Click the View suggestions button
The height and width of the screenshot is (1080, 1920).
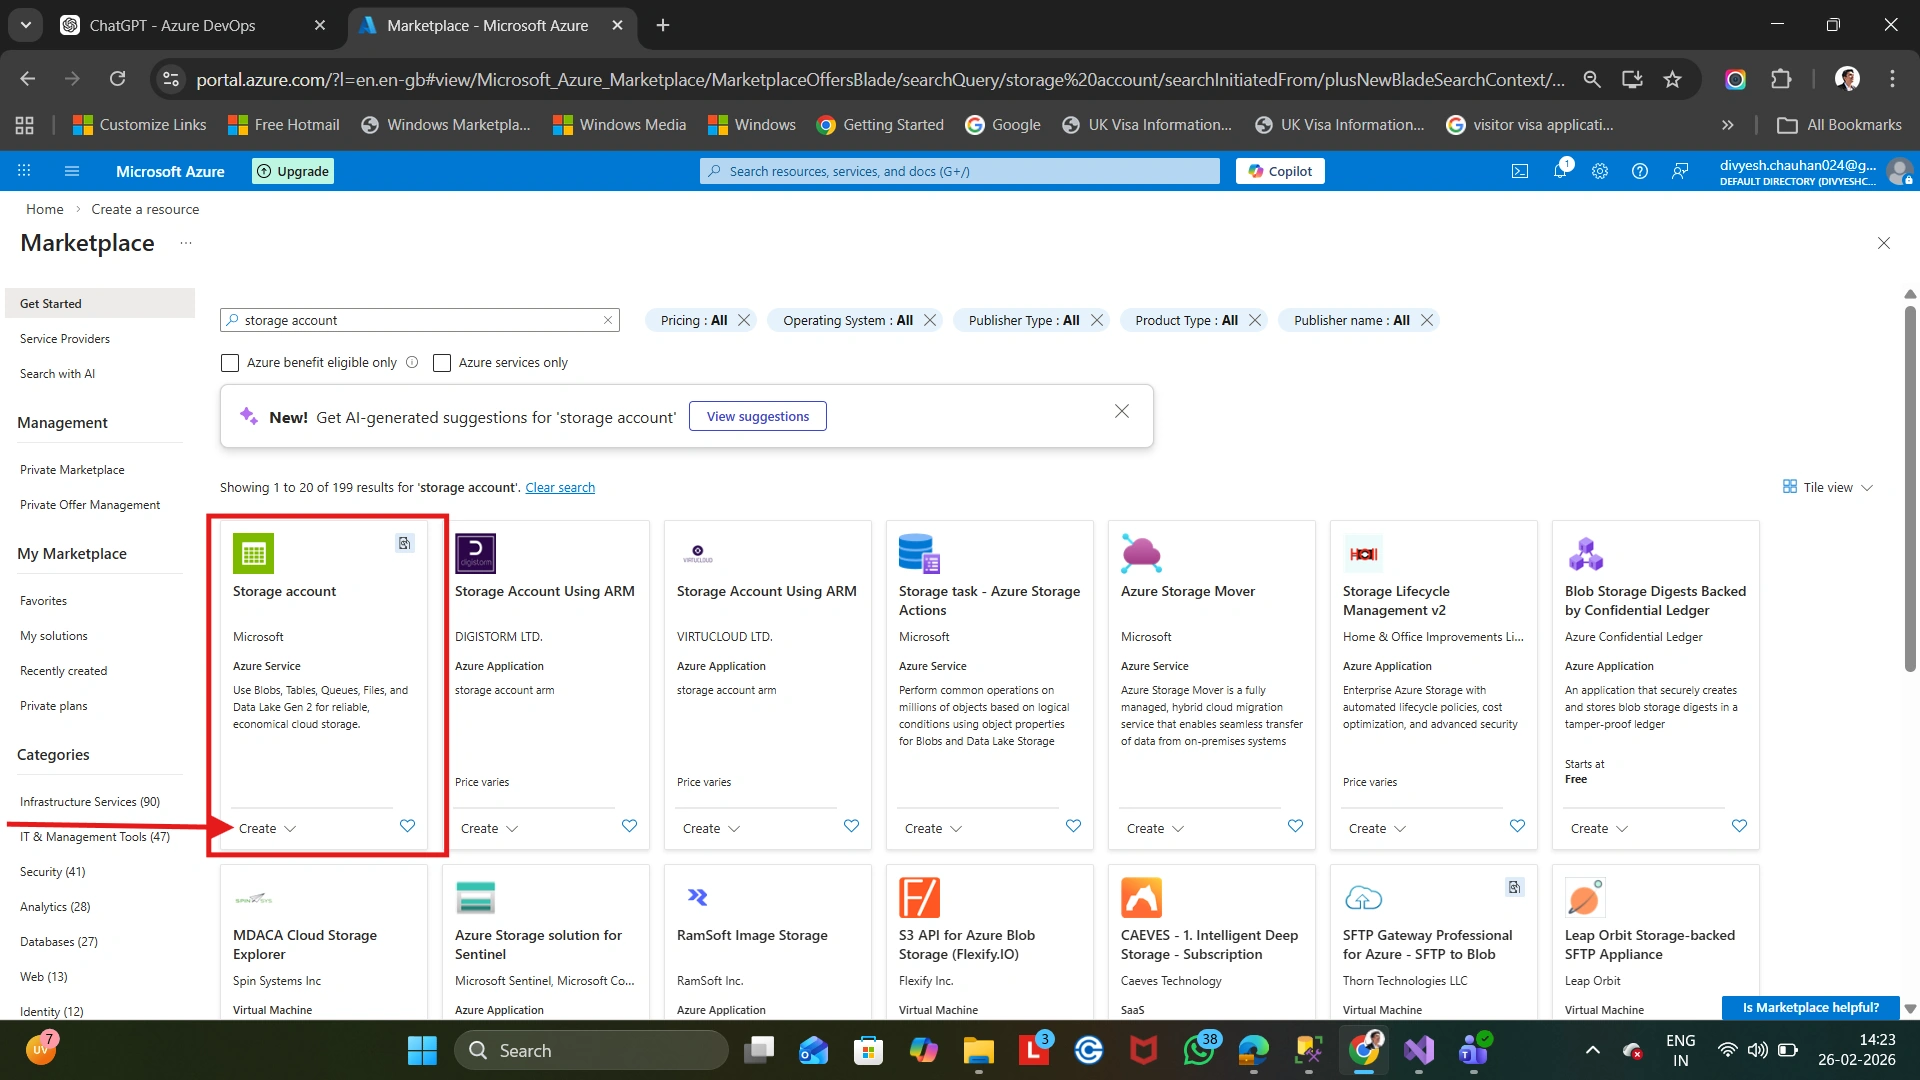tap(758, 416)
